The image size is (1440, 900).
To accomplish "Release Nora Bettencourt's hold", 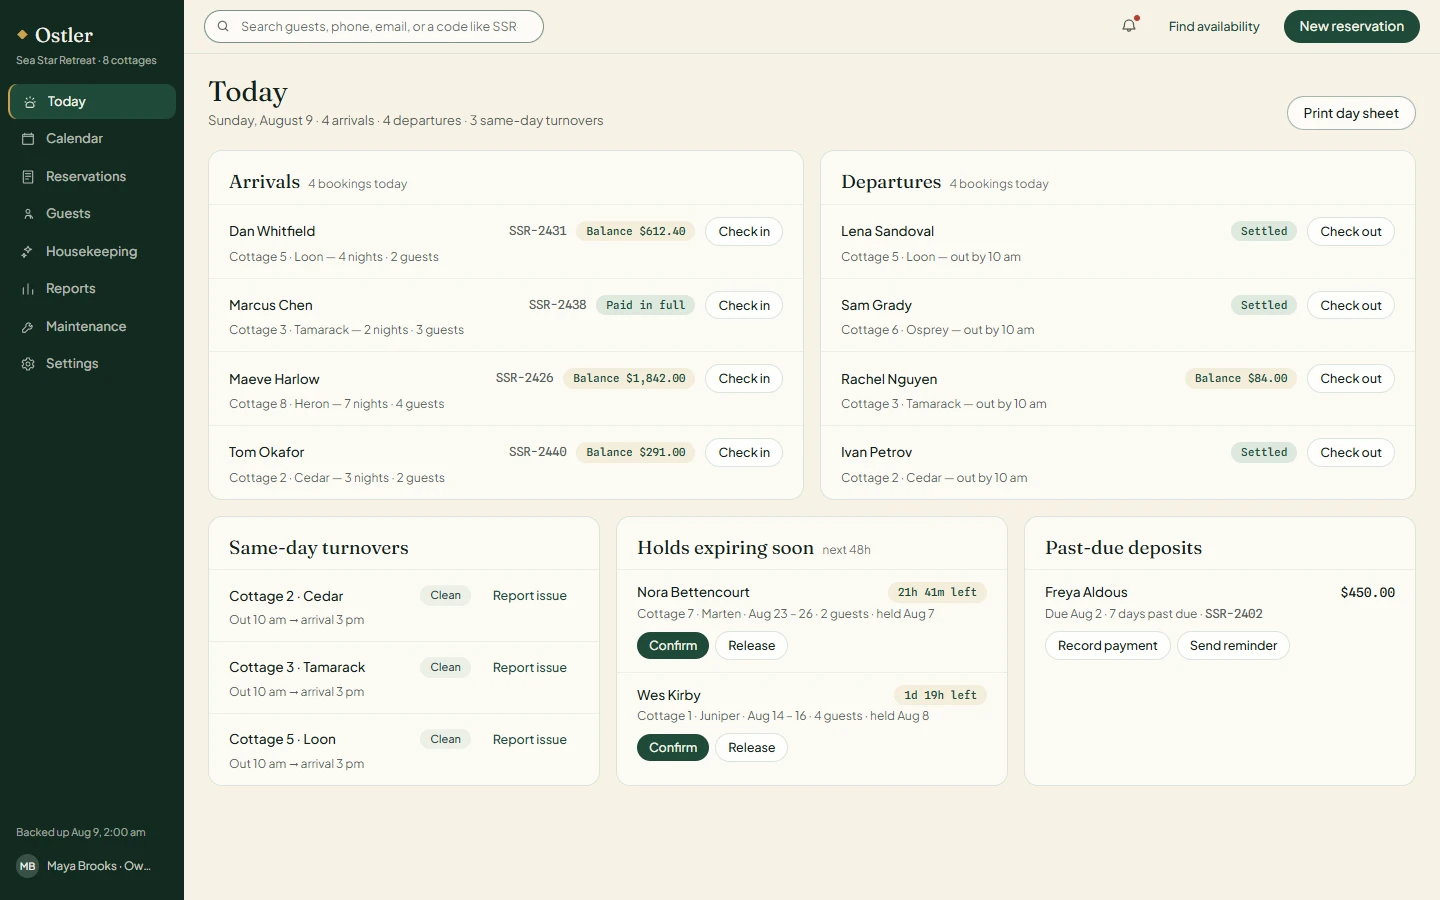I will pos(752,646).
